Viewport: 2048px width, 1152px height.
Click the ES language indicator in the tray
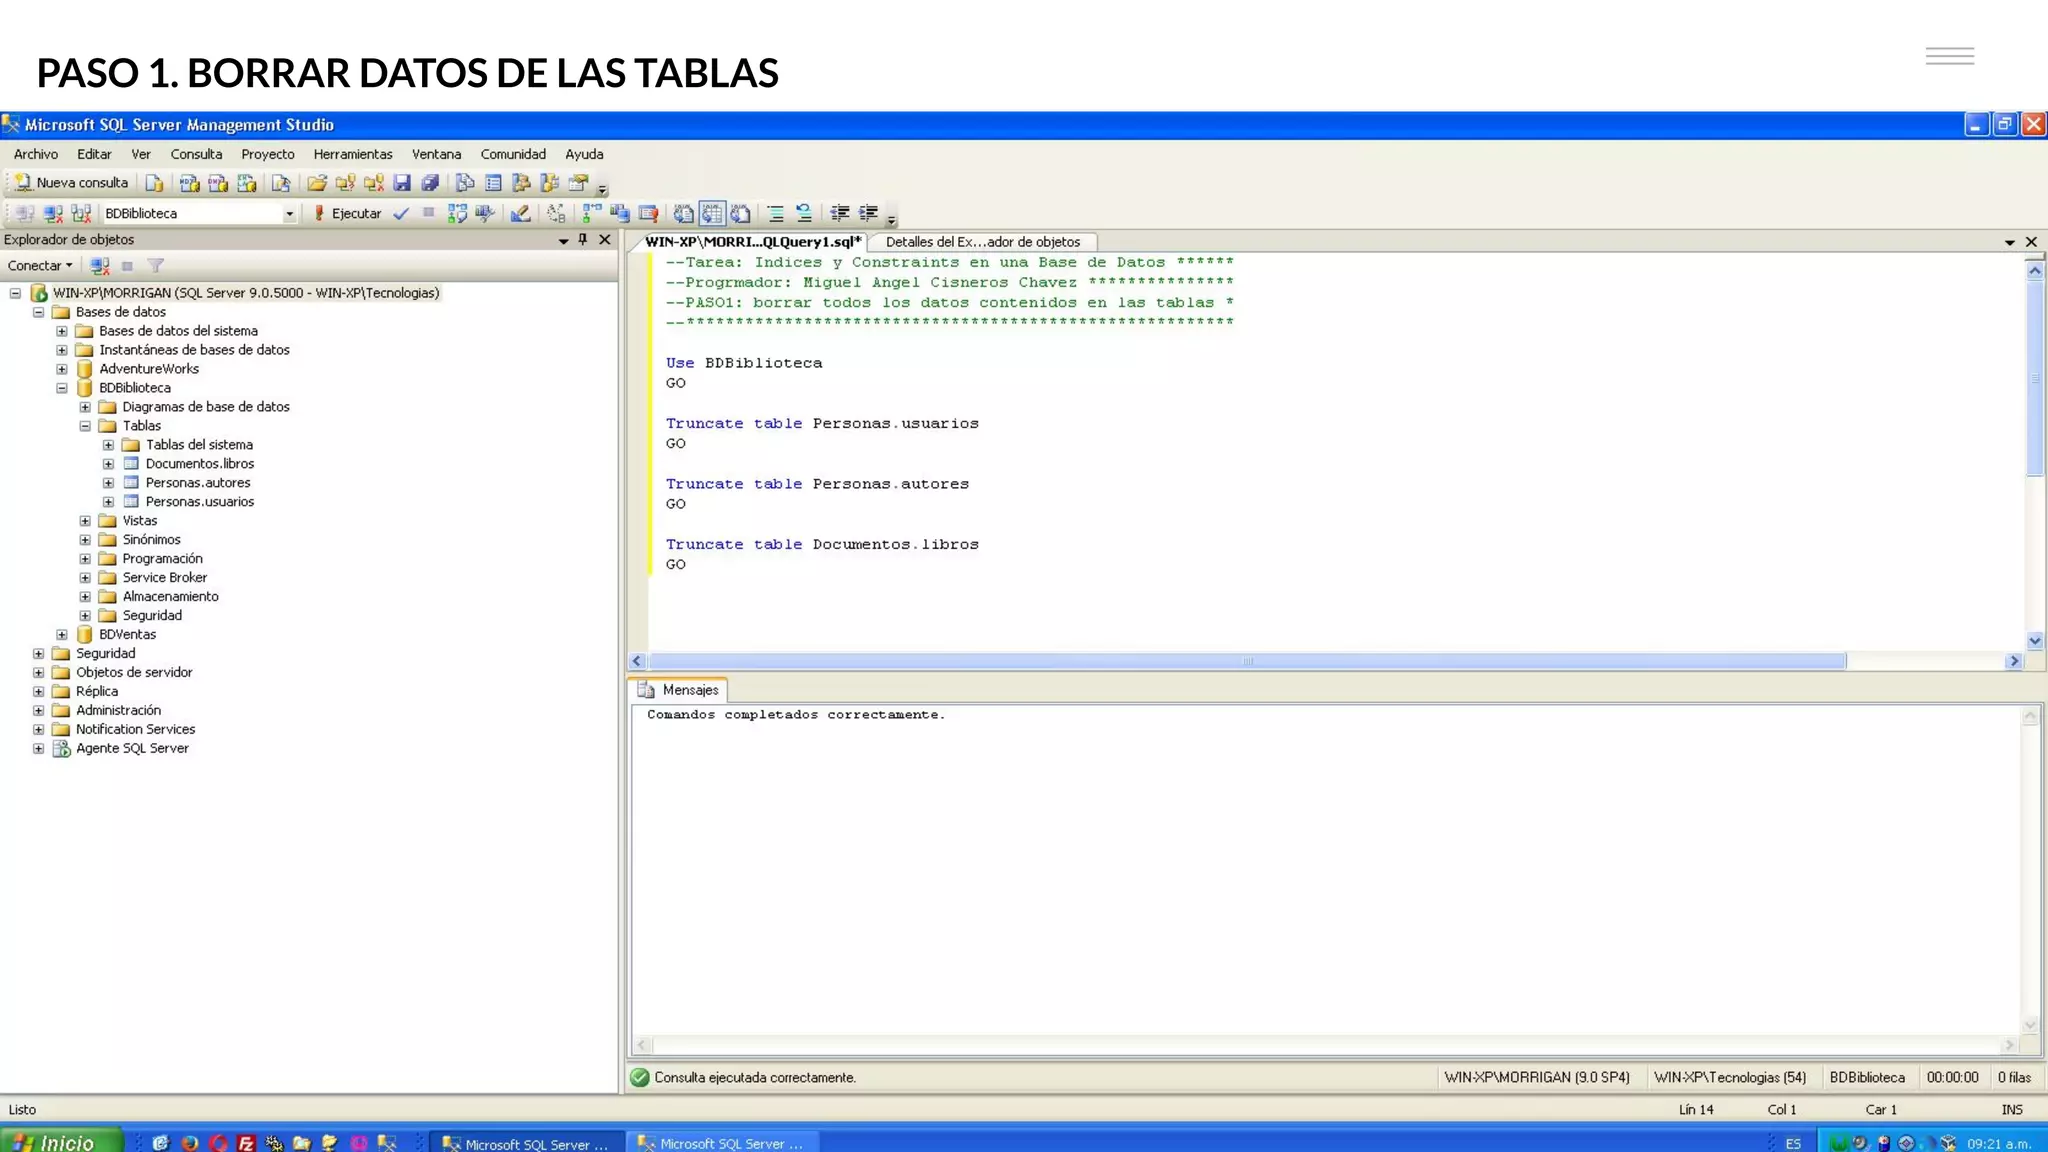point(1793,1143)
